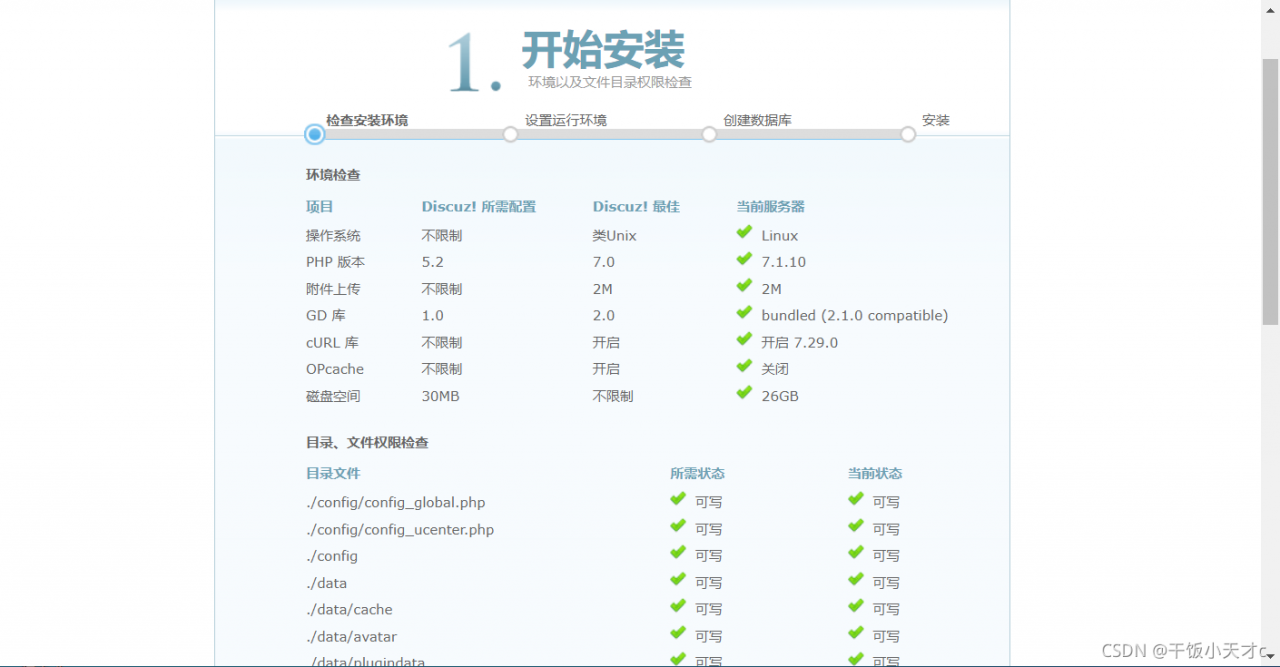Click the 26GB disk space value

(780, 396)
